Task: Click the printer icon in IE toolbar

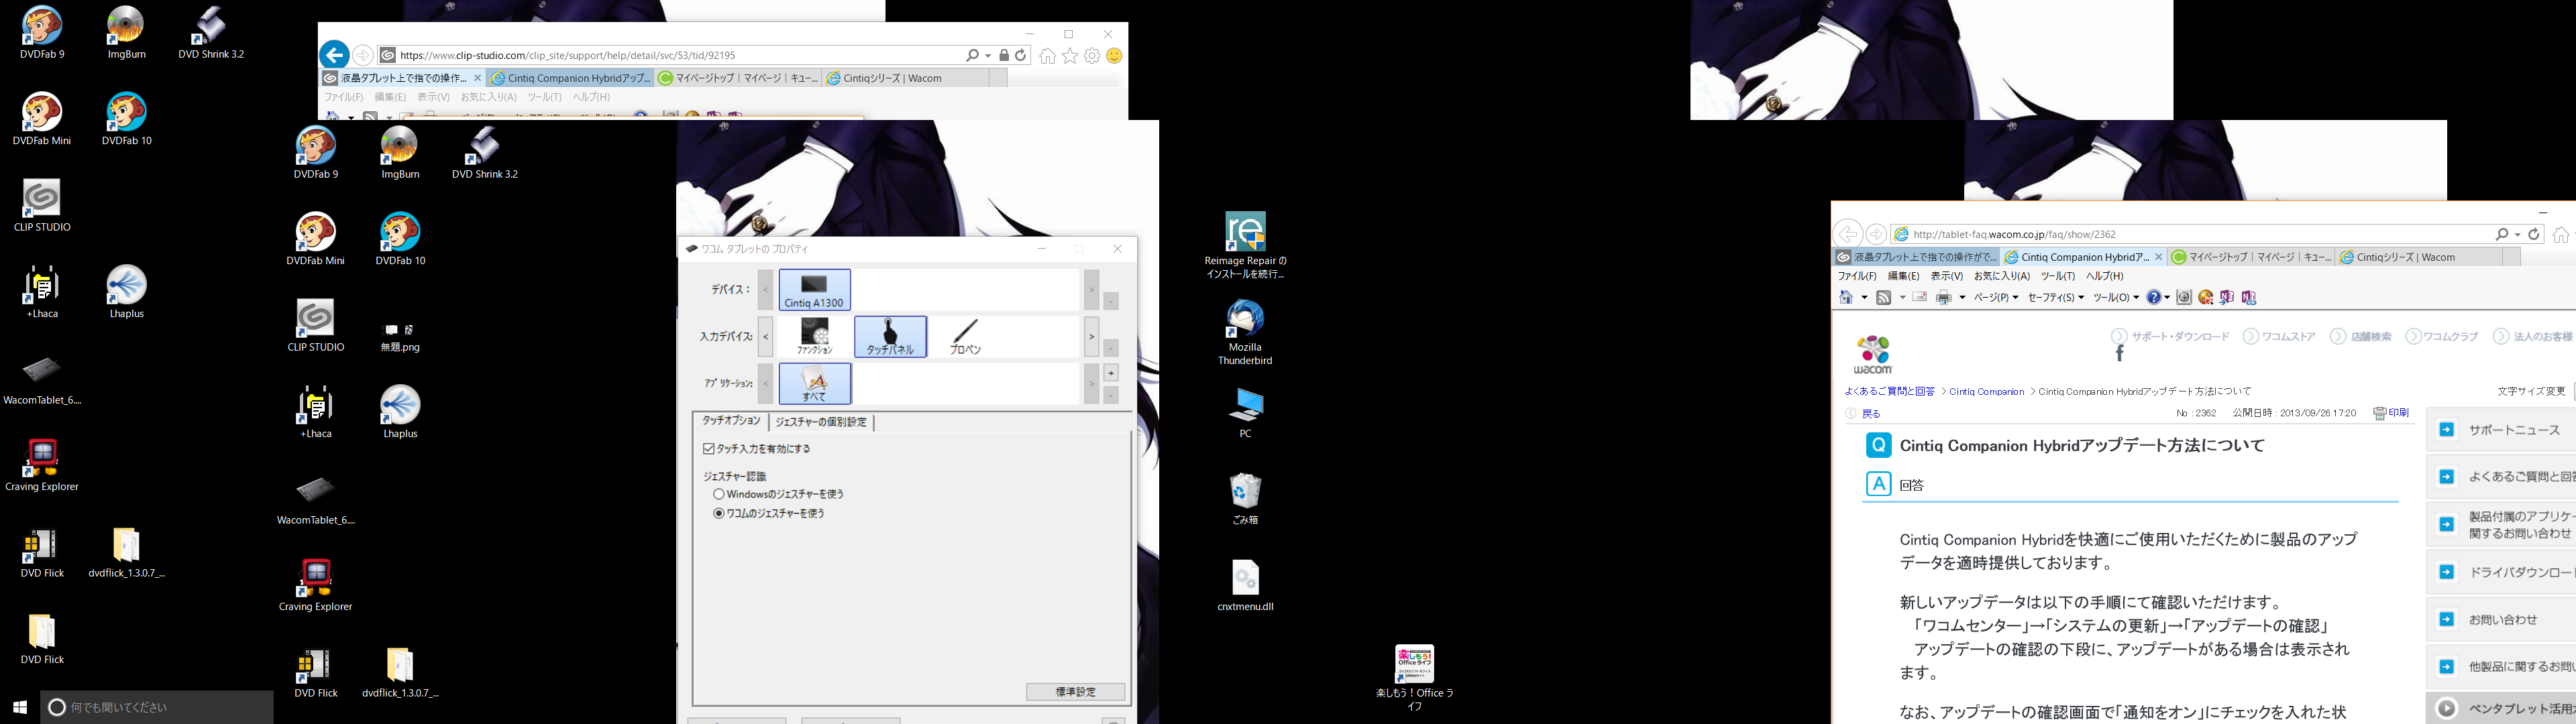Action: [1943, 297]
